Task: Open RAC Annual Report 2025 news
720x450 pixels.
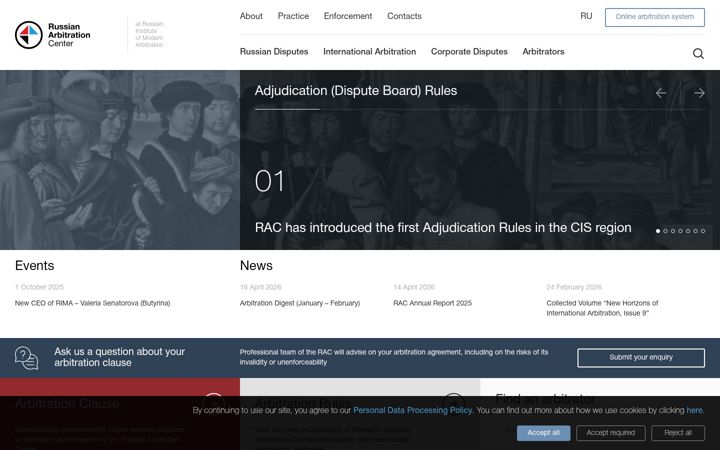Action: click(x=433, y=303)
